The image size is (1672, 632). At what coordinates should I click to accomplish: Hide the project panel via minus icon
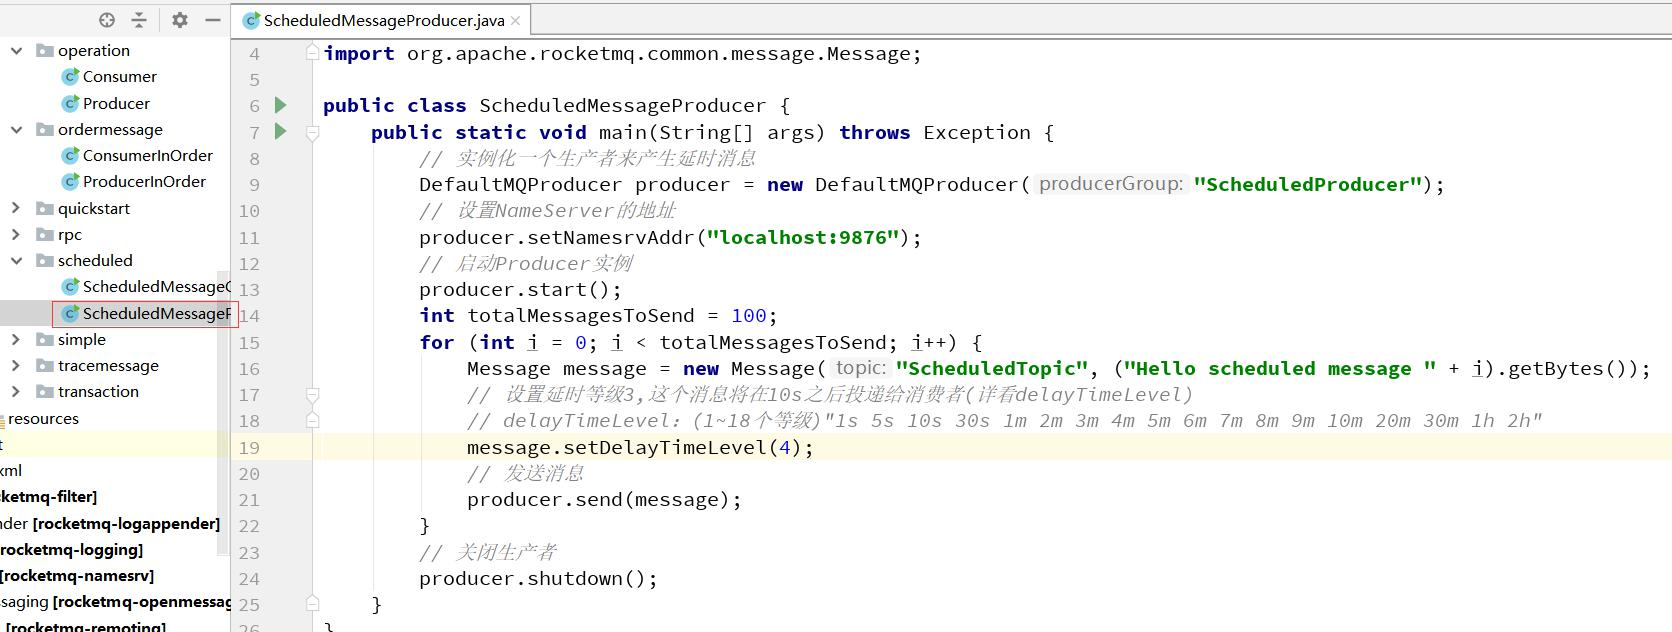tap(212, 20)
